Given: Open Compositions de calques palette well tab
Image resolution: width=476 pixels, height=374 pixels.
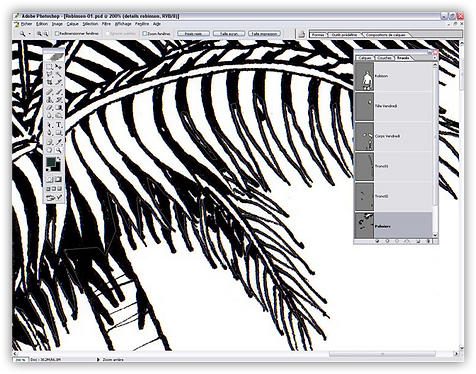Looking at the screenshot, I should coord(386,35).
